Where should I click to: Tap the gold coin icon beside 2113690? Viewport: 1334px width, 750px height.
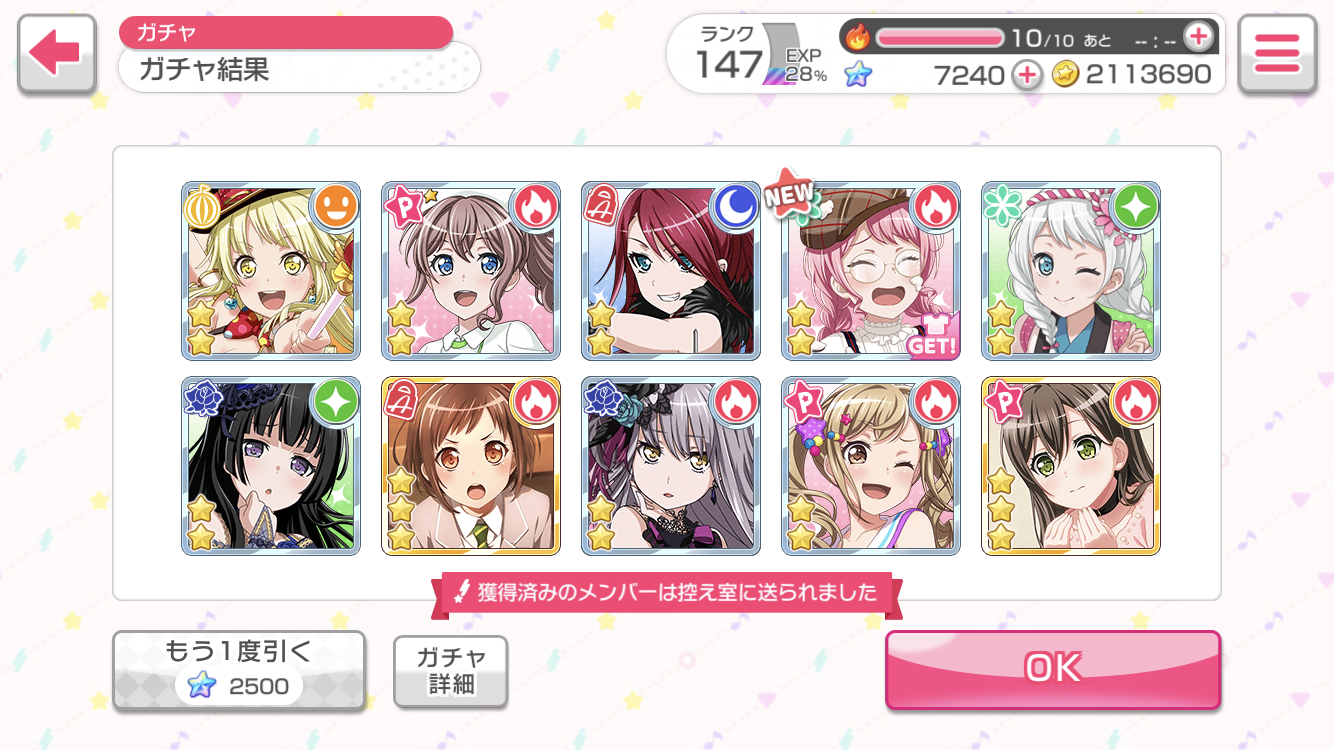pyautogui.click(x=1066, y=75)
